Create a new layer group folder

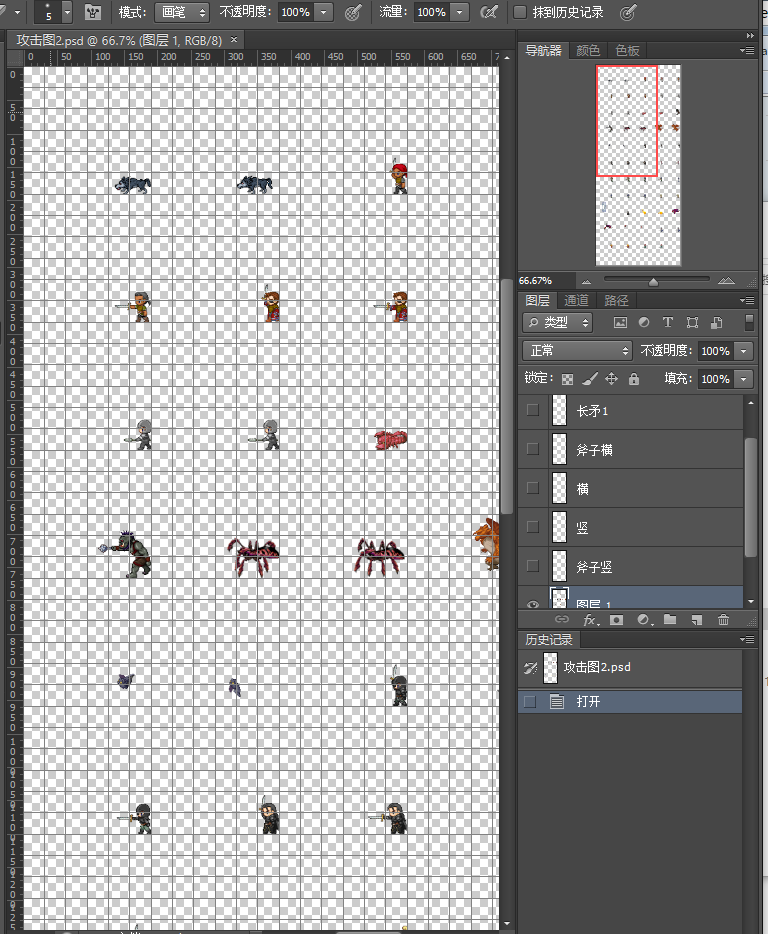pyautogui.click(x=670, y=619)
